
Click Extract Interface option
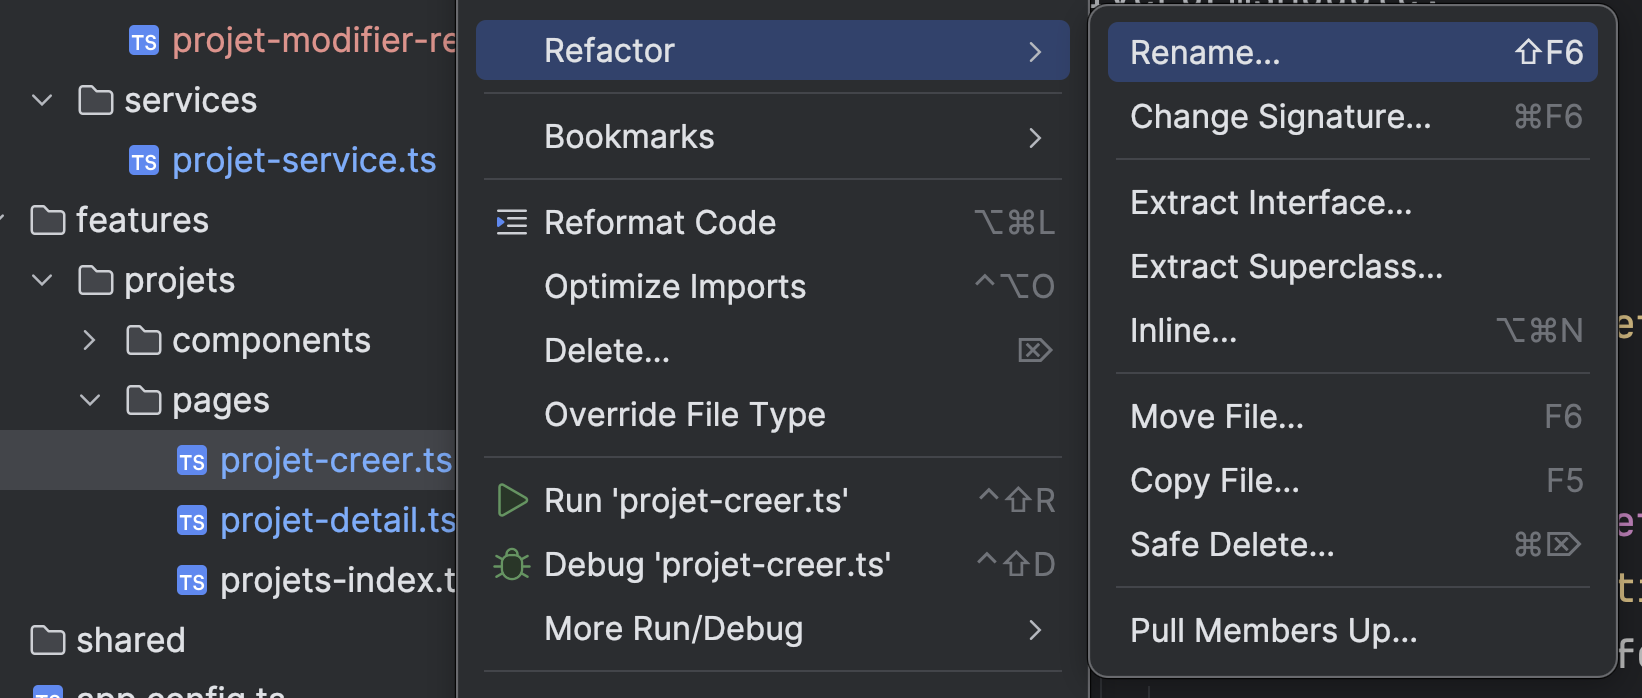(1271, 203)
